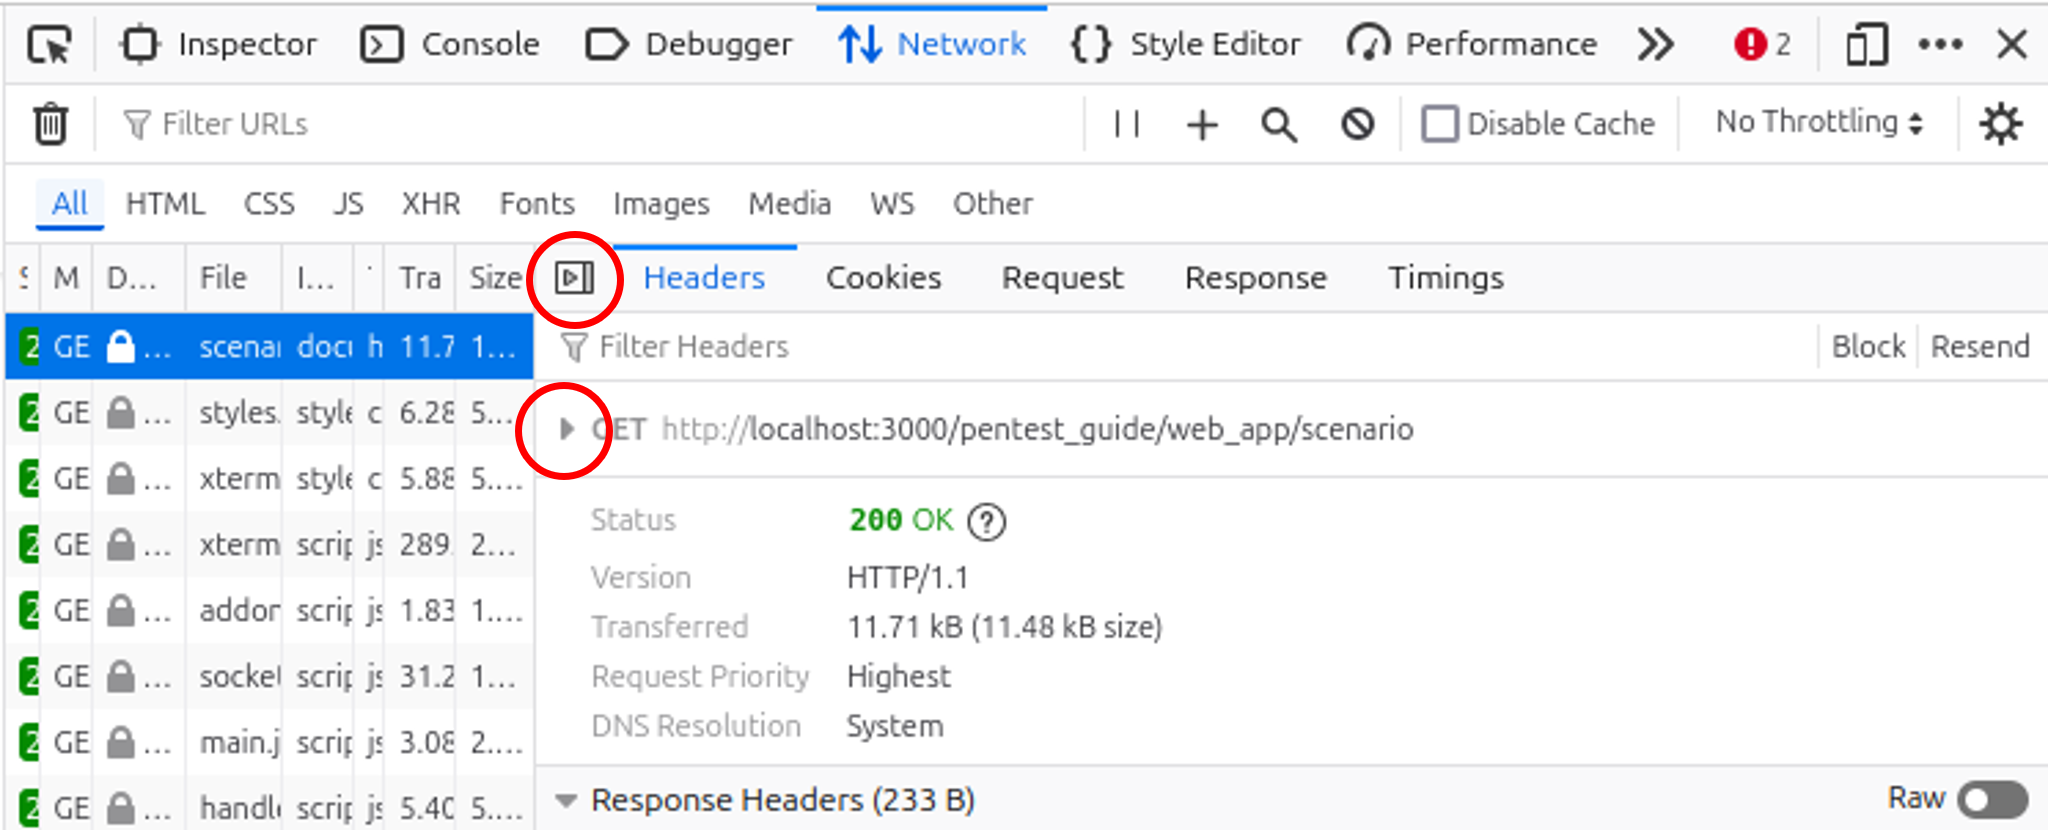Filter requests by Fonts
The image size is (2048, 830).
[537, 203]
